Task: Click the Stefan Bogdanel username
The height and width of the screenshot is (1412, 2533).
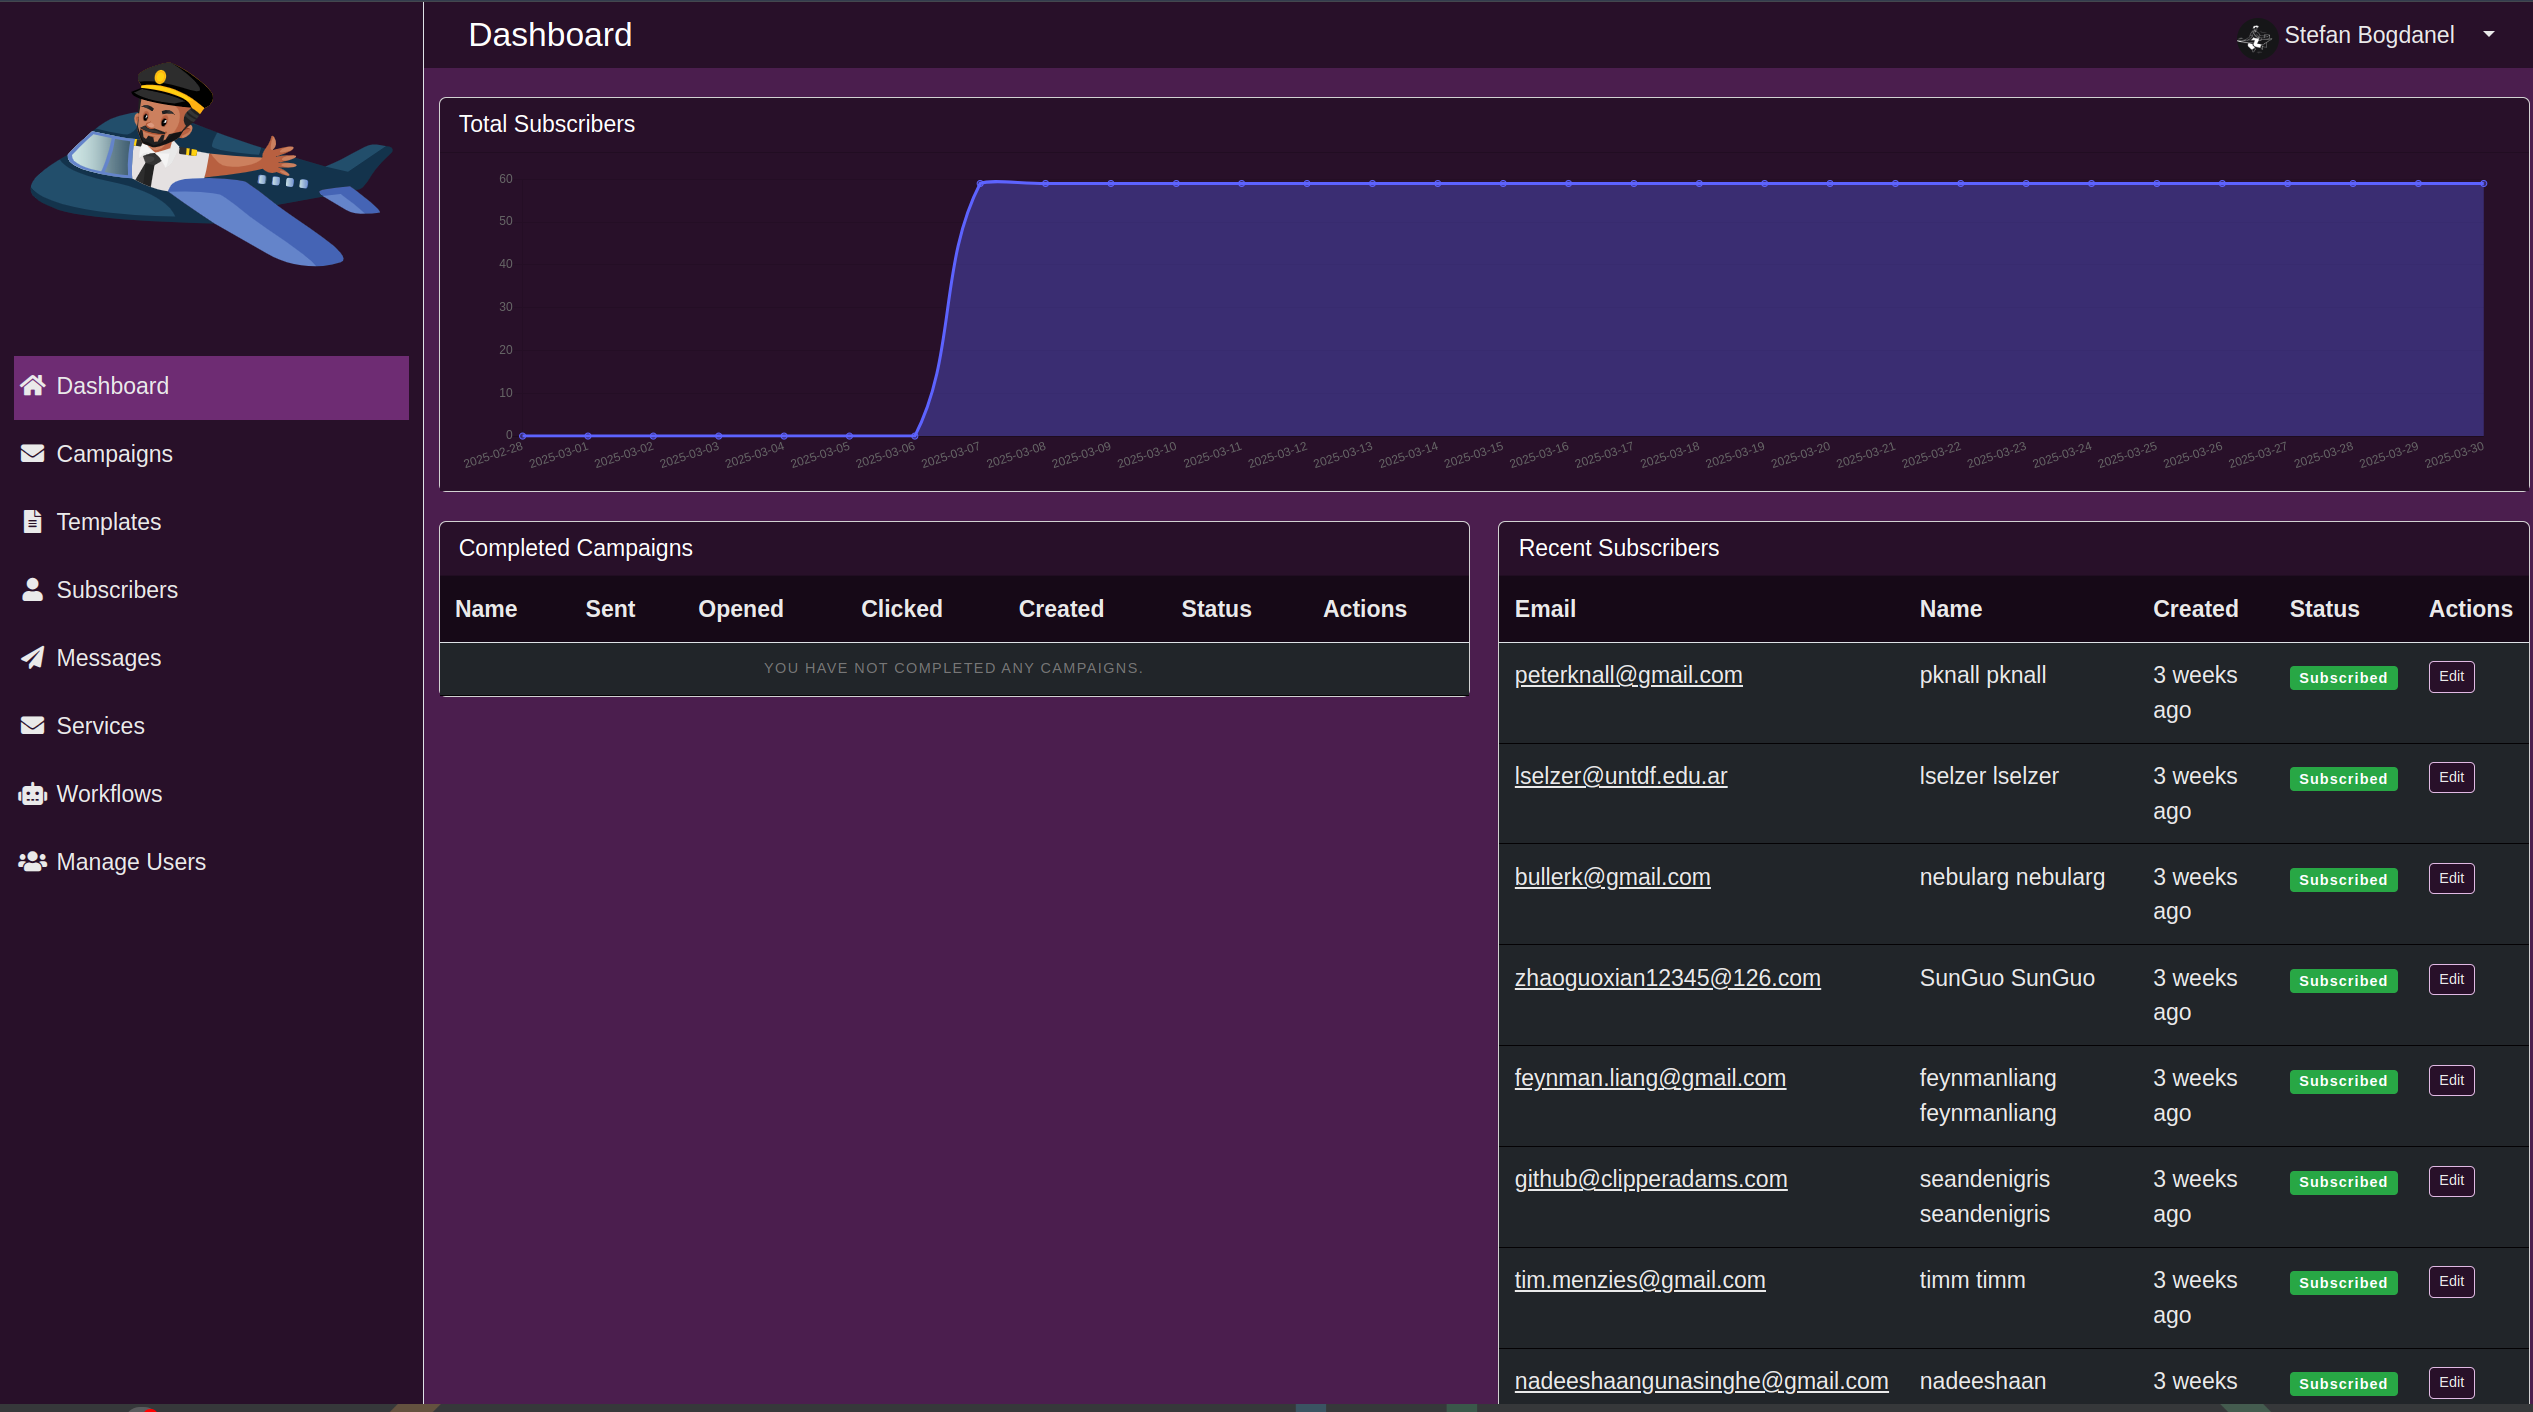Action: coord(2369,36)
